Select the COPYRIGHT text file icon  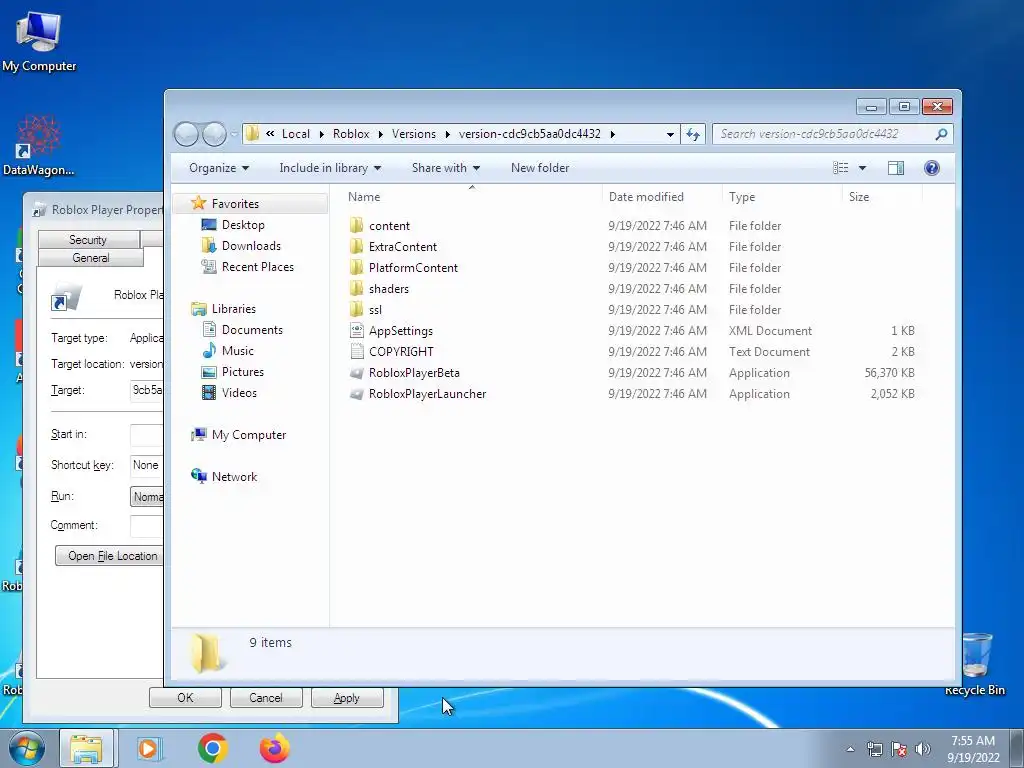coord(357,351)
